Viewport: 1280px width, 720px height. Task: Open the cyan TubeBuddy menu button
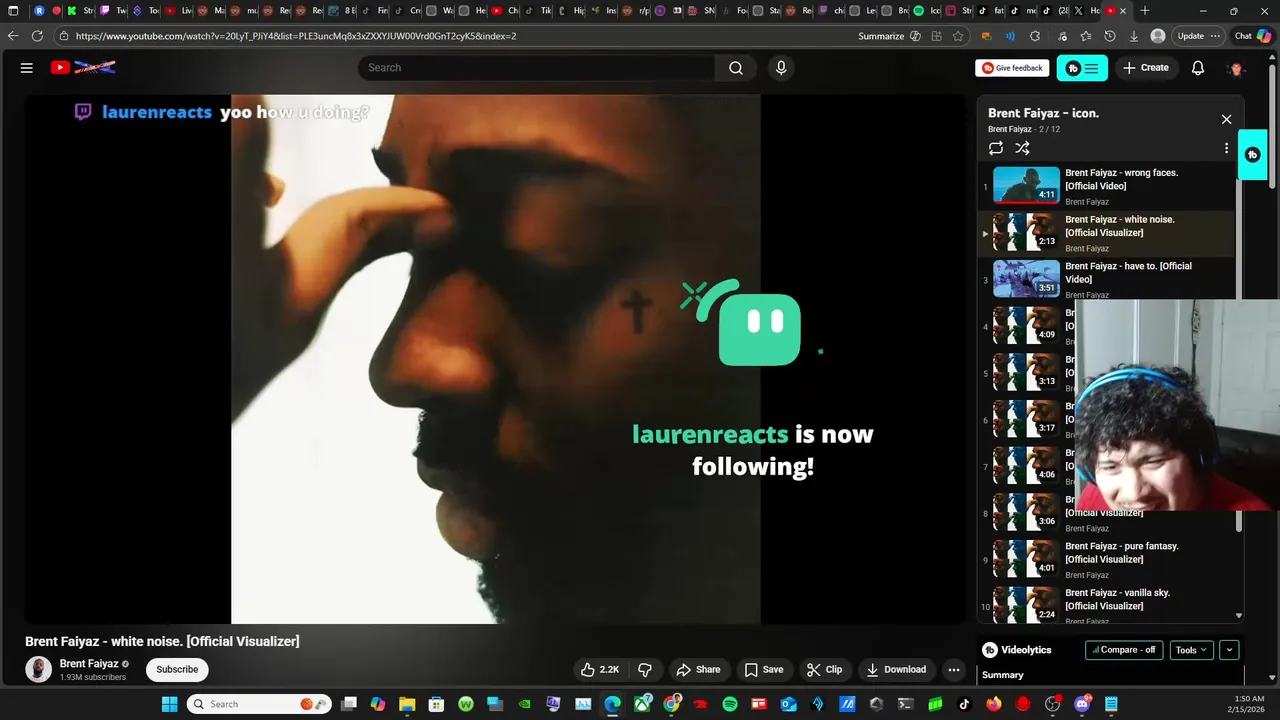[x=1082, y=68]
